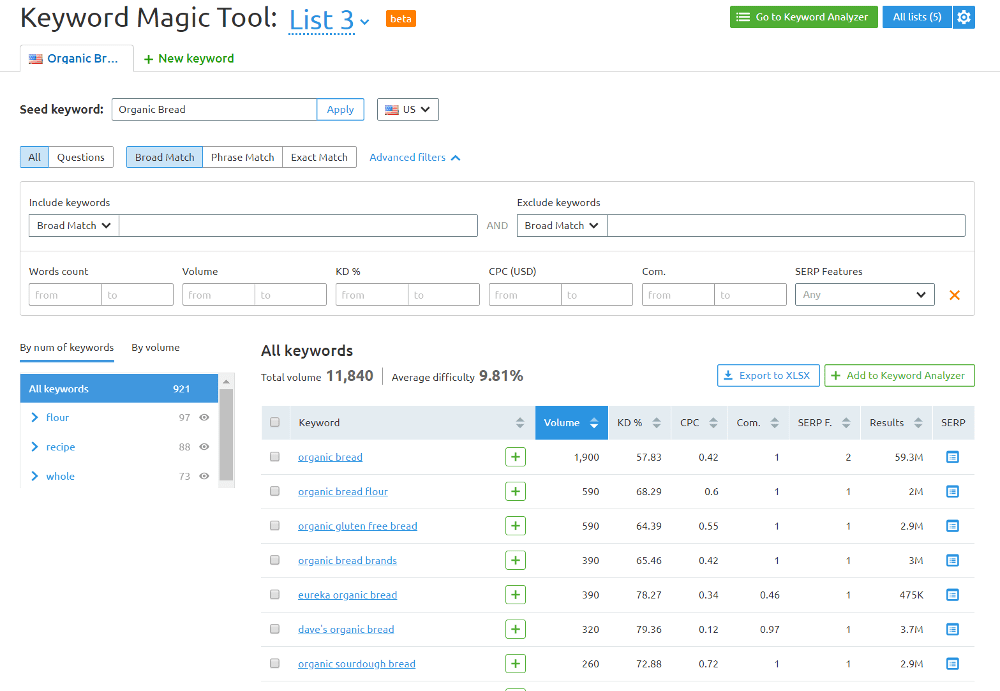Open the US country selector dropdown
1000x691 pixels.
pyautogui.click(x=407, y=109)
